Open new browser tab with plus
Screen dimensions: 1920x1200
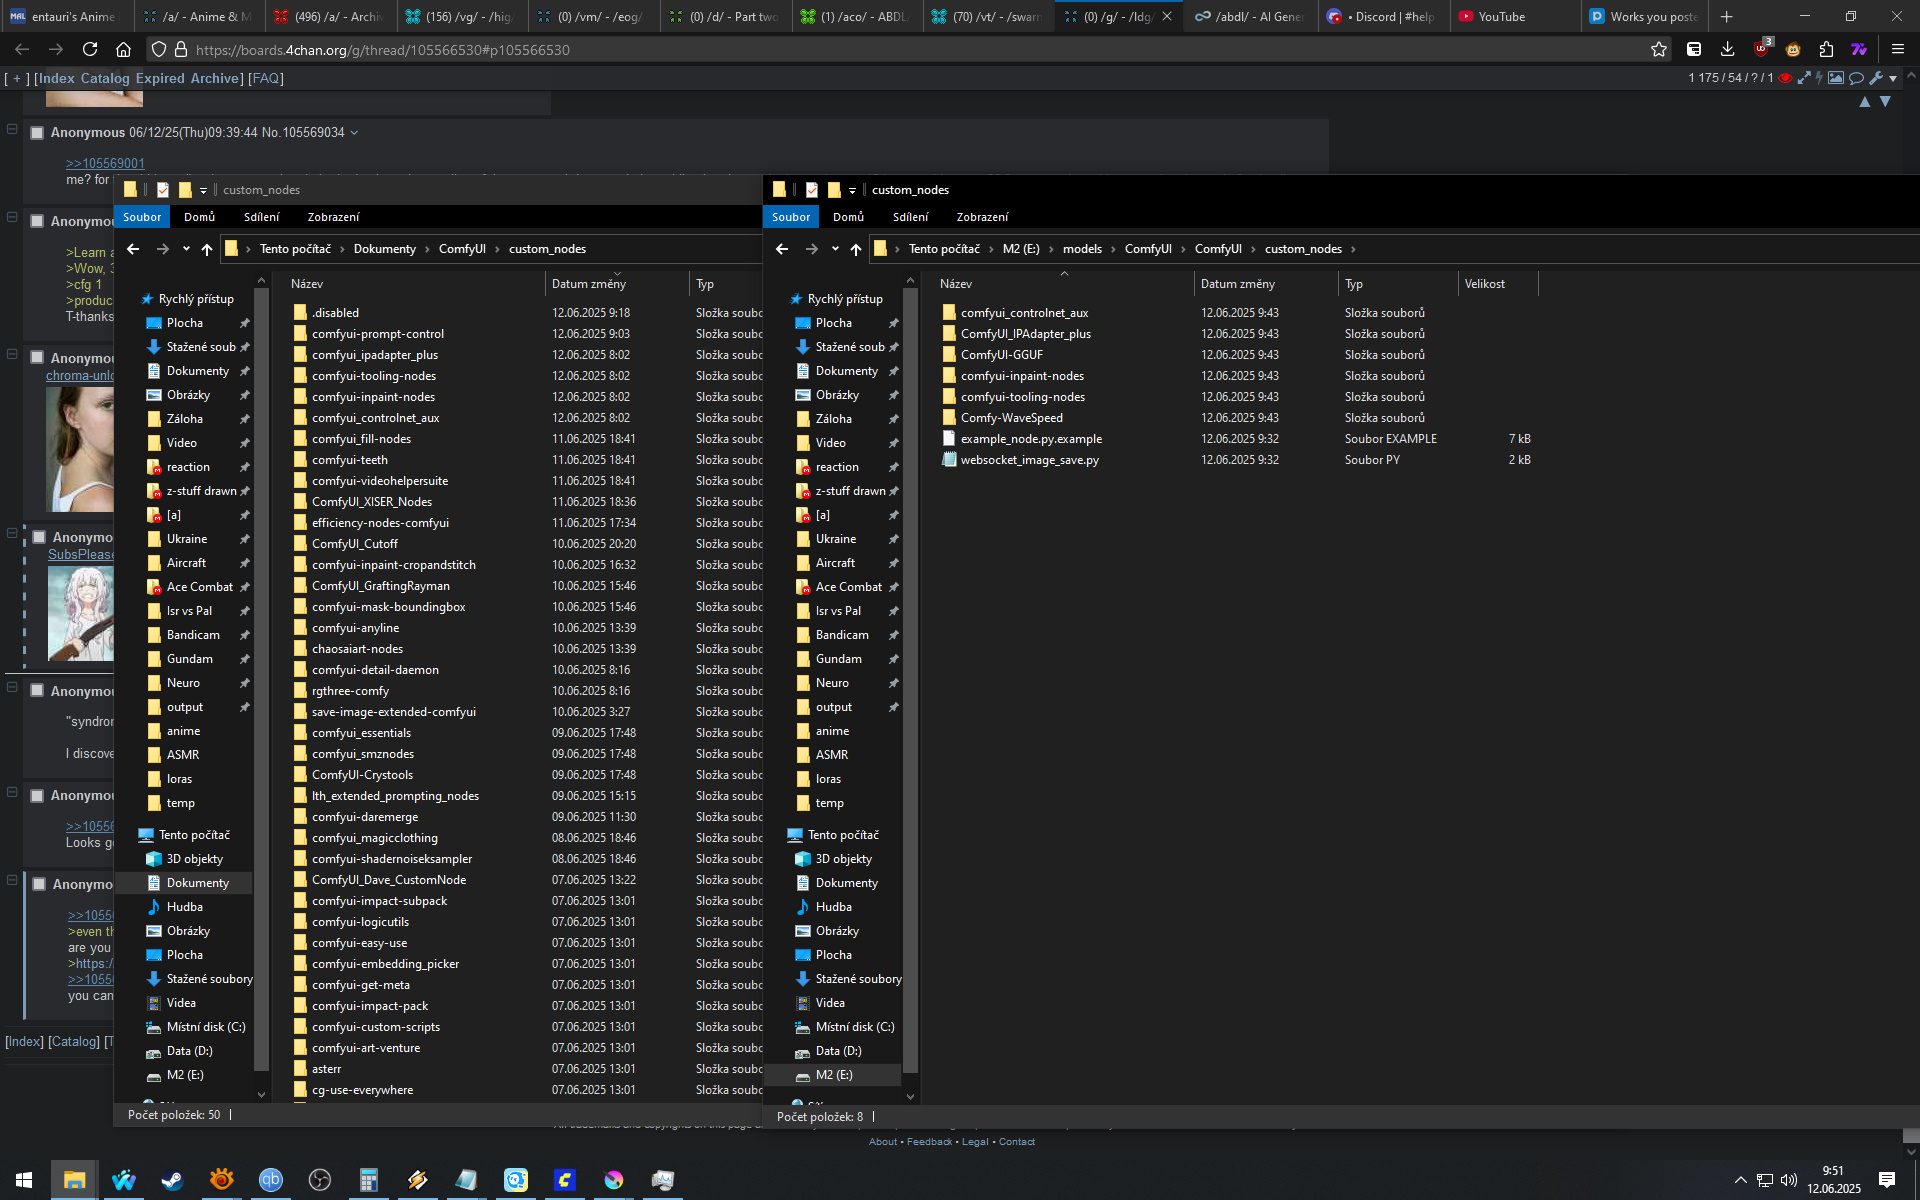pyautogui.click(x=1726, y=16)
